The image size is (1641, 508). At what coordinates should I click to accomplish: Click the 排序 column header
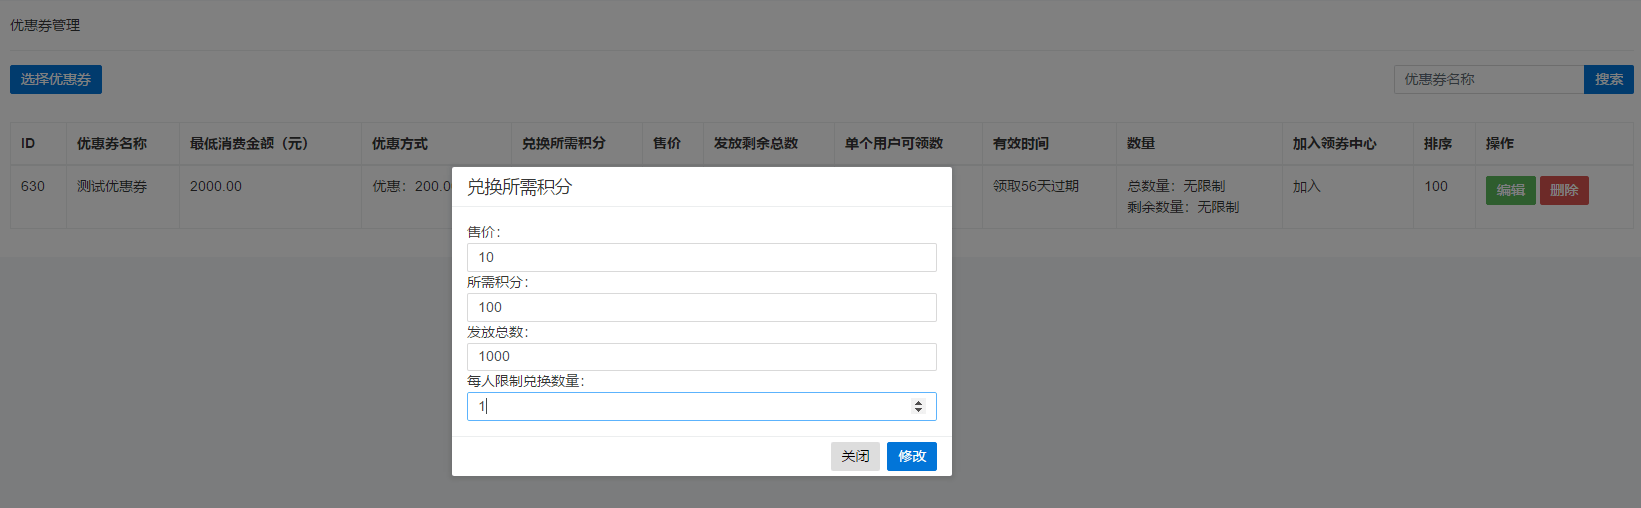pyautogui.click(x=1437, y=143)
